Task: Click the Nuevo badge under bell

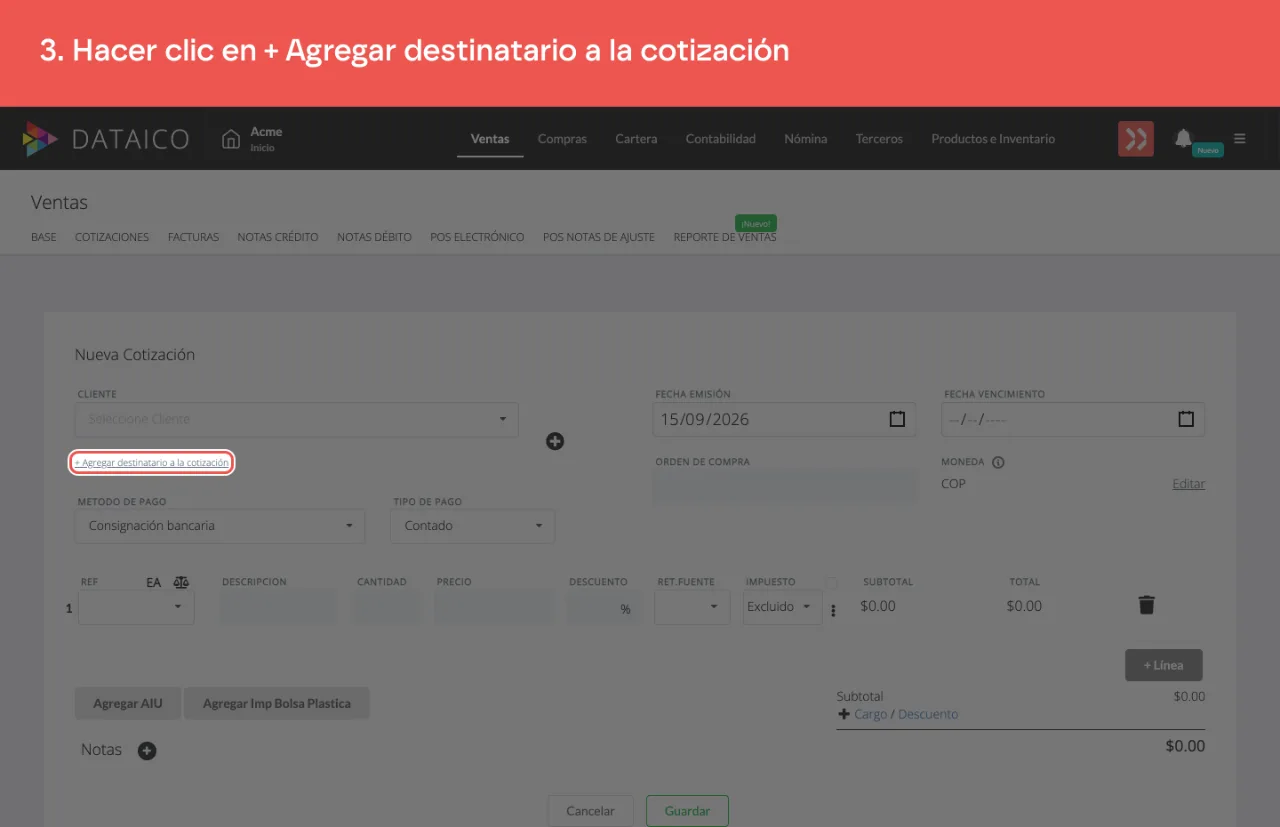Action: tap(1208, 150)
